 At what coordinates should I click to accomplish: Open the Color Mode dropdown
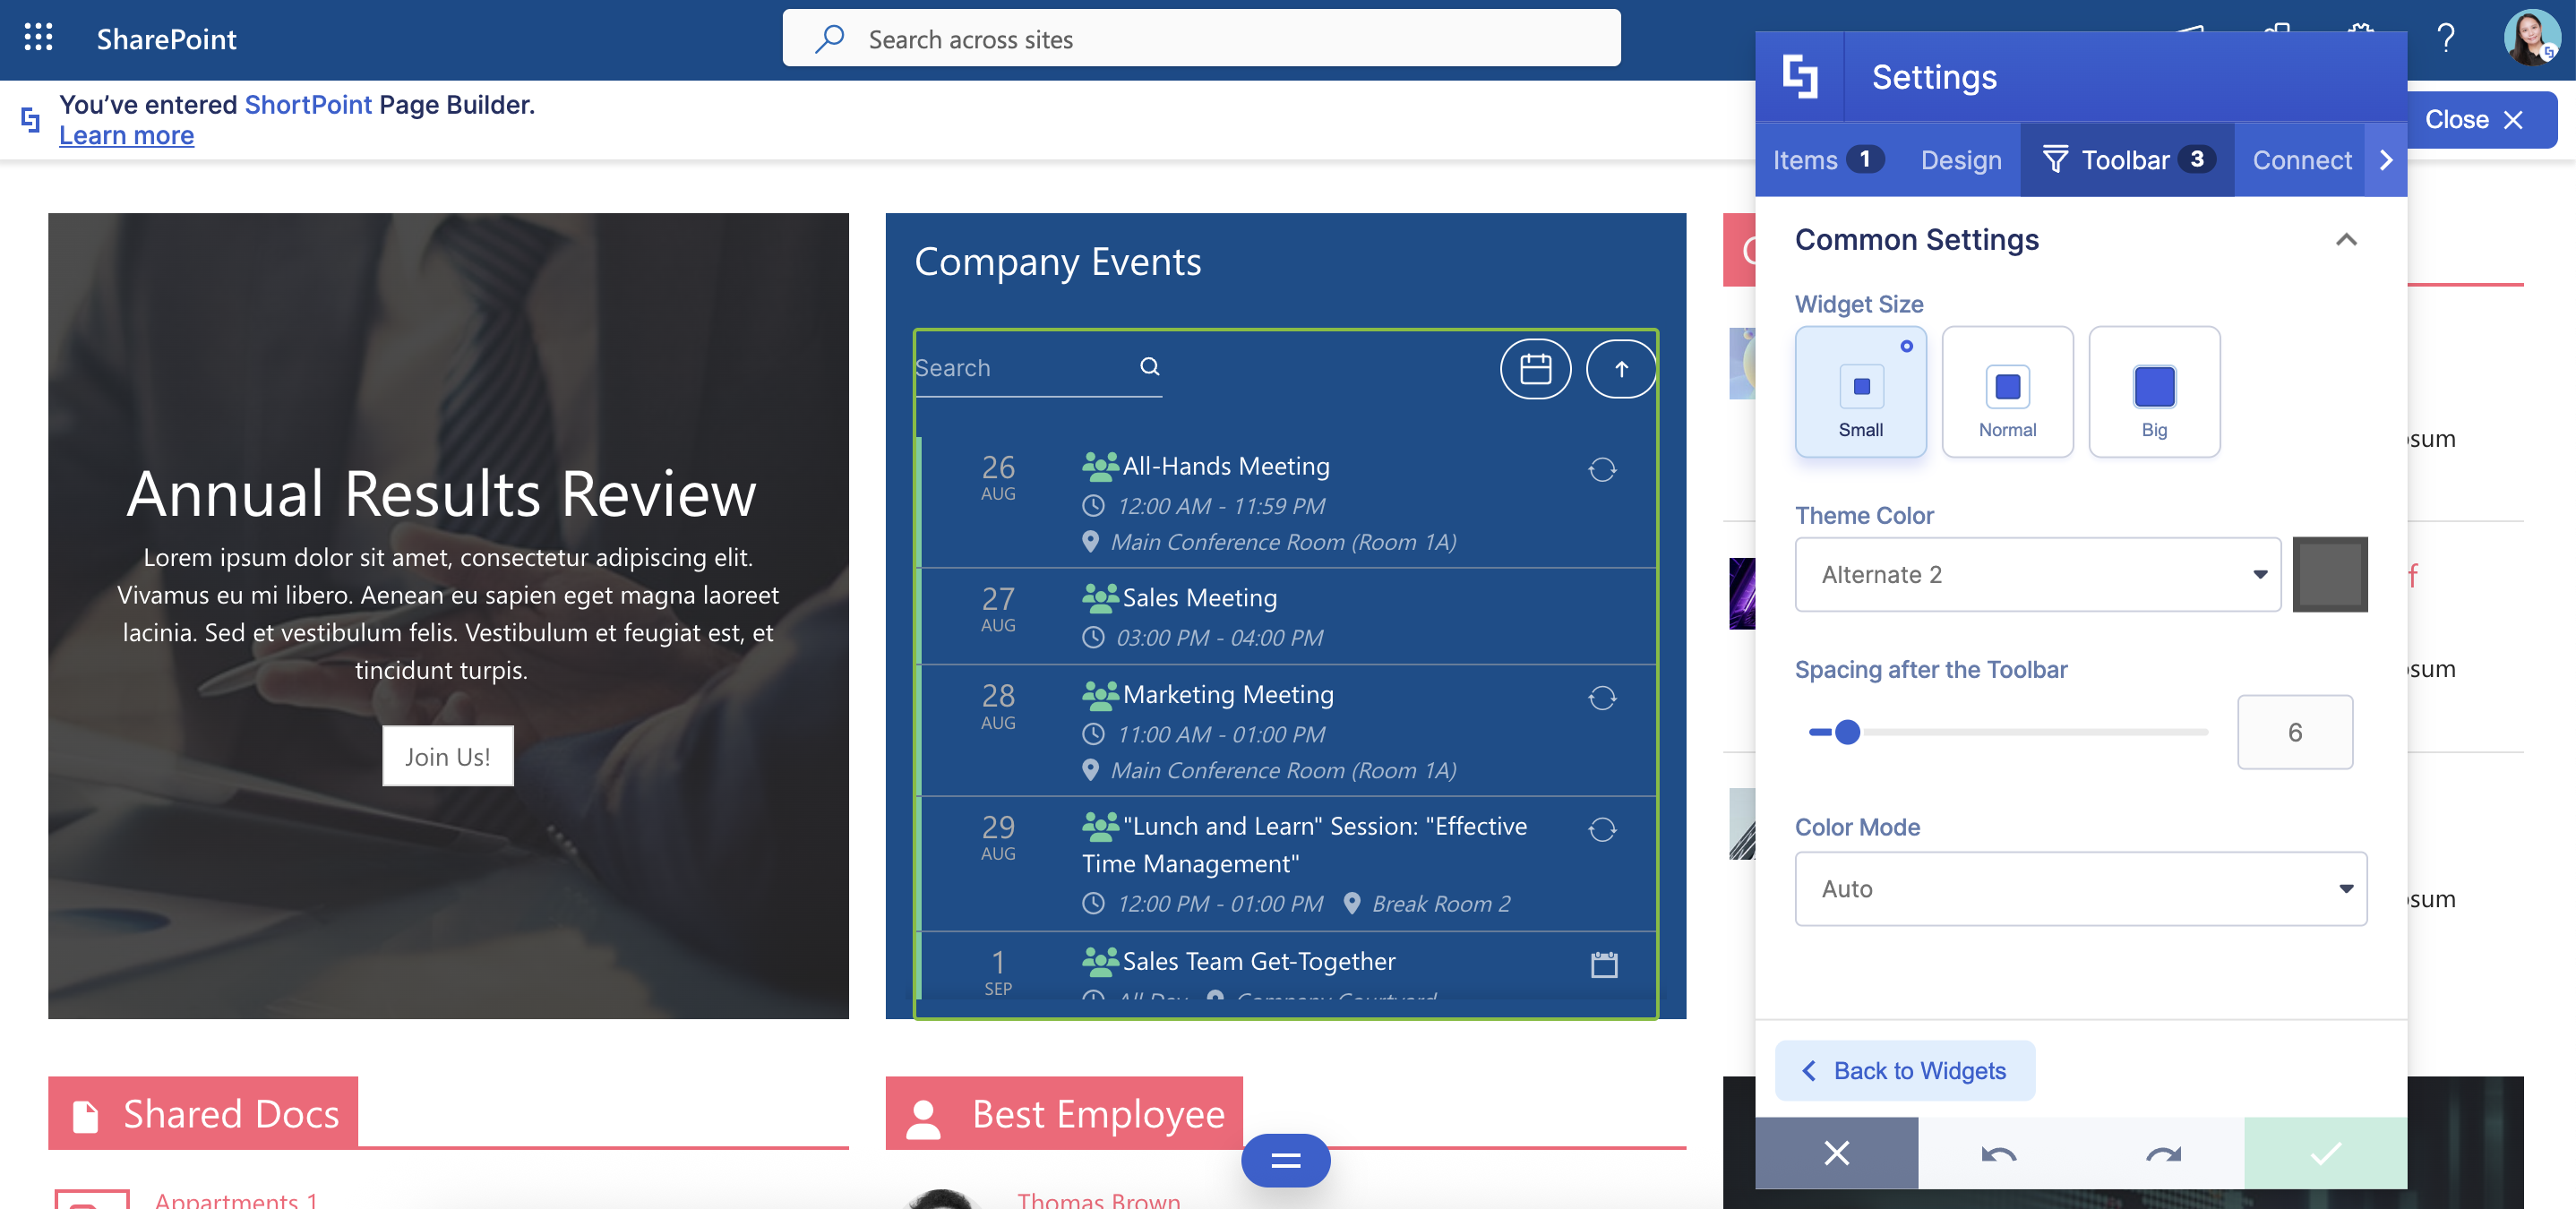pos(2080,889)
